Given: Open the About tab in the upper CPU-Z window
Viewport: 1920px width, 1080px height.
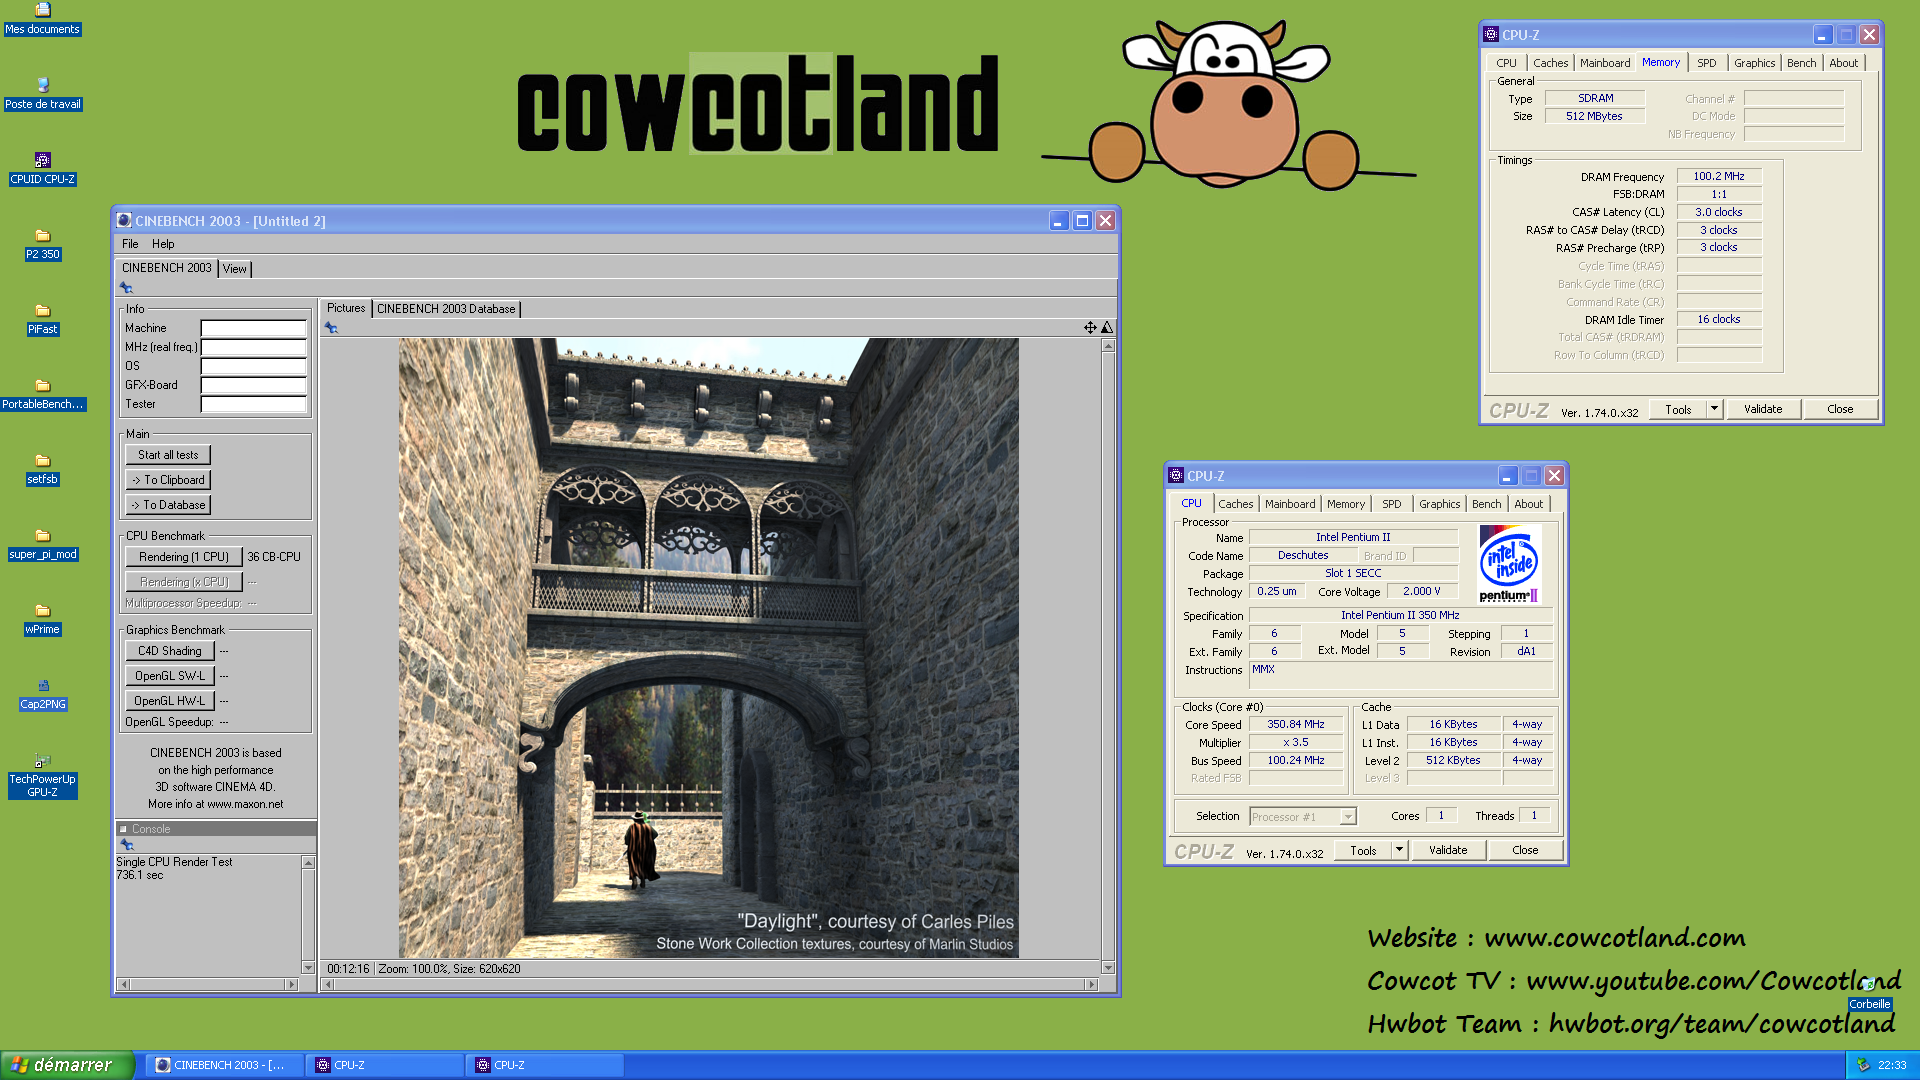Looking at the screenshot, I should click(1844, 63).
